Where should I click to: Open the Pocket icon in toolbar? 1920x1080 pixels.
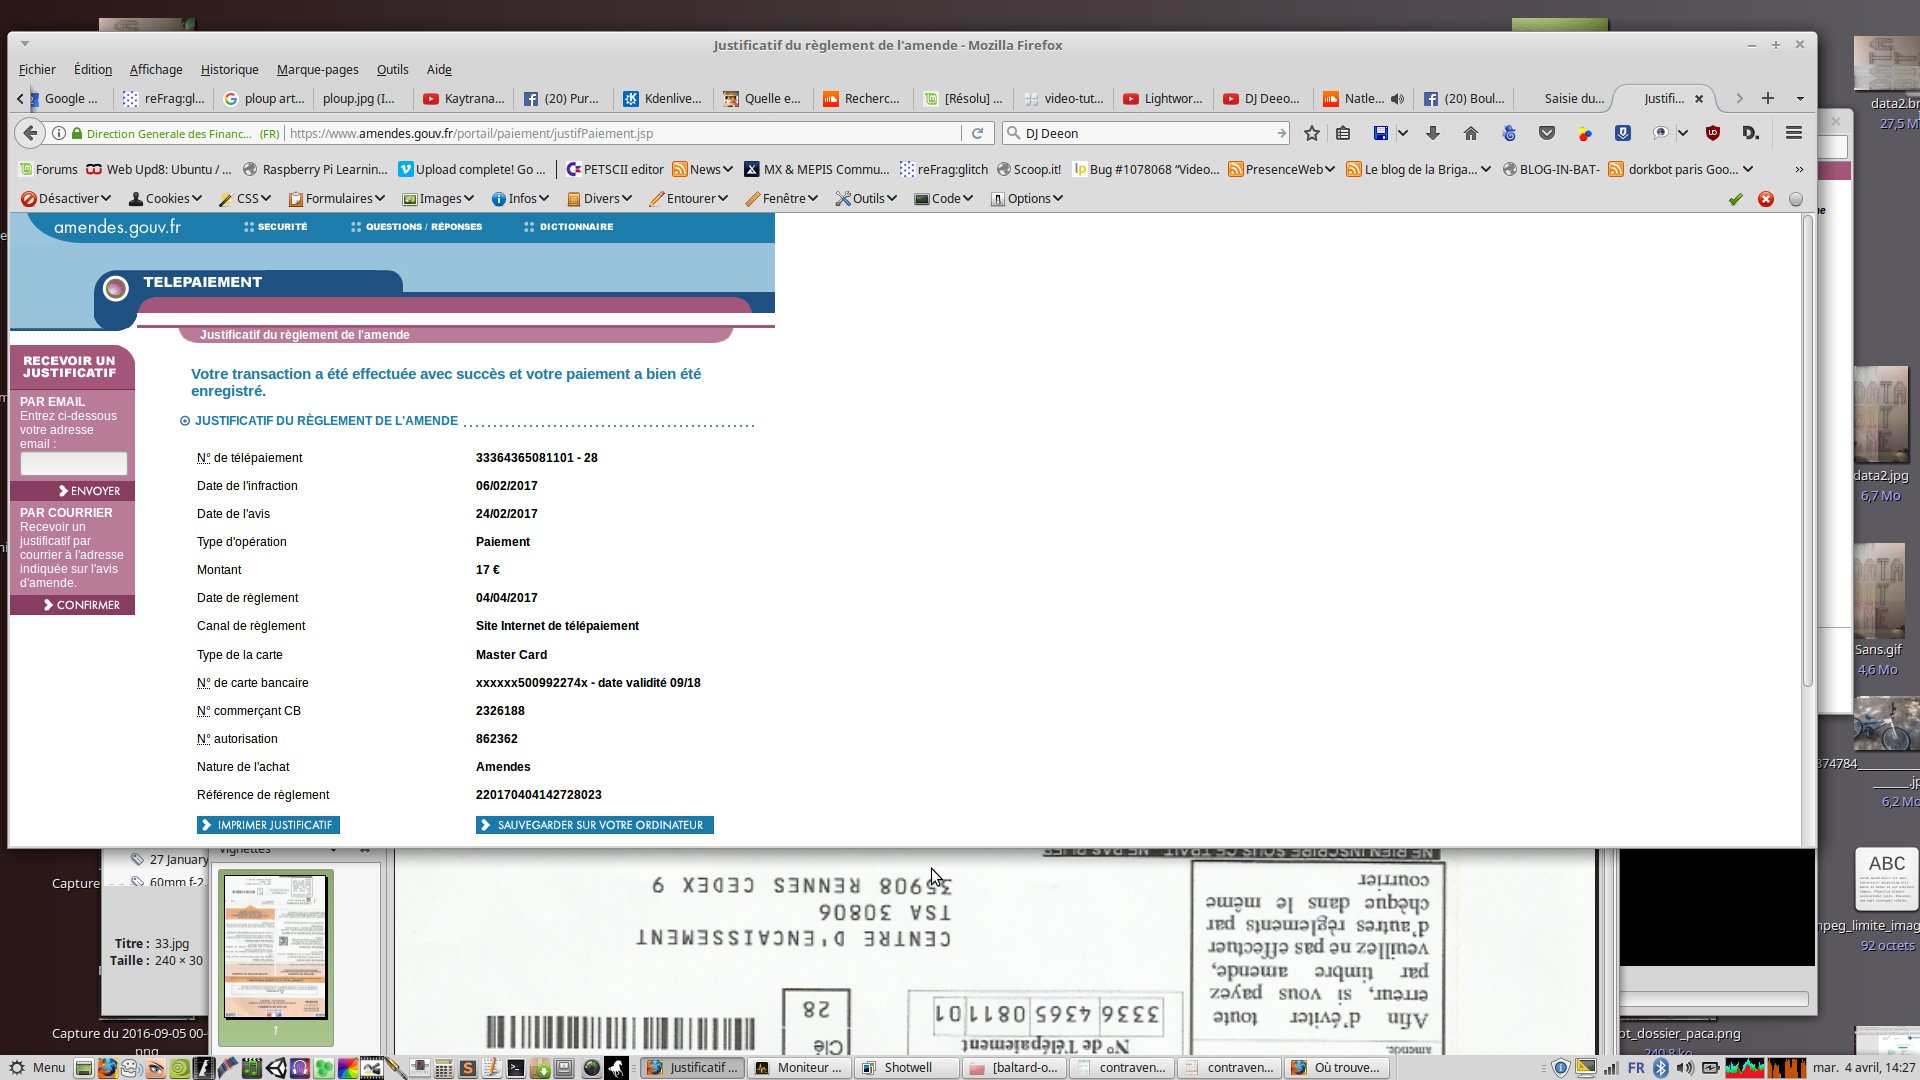click(x=1547, y=133)
